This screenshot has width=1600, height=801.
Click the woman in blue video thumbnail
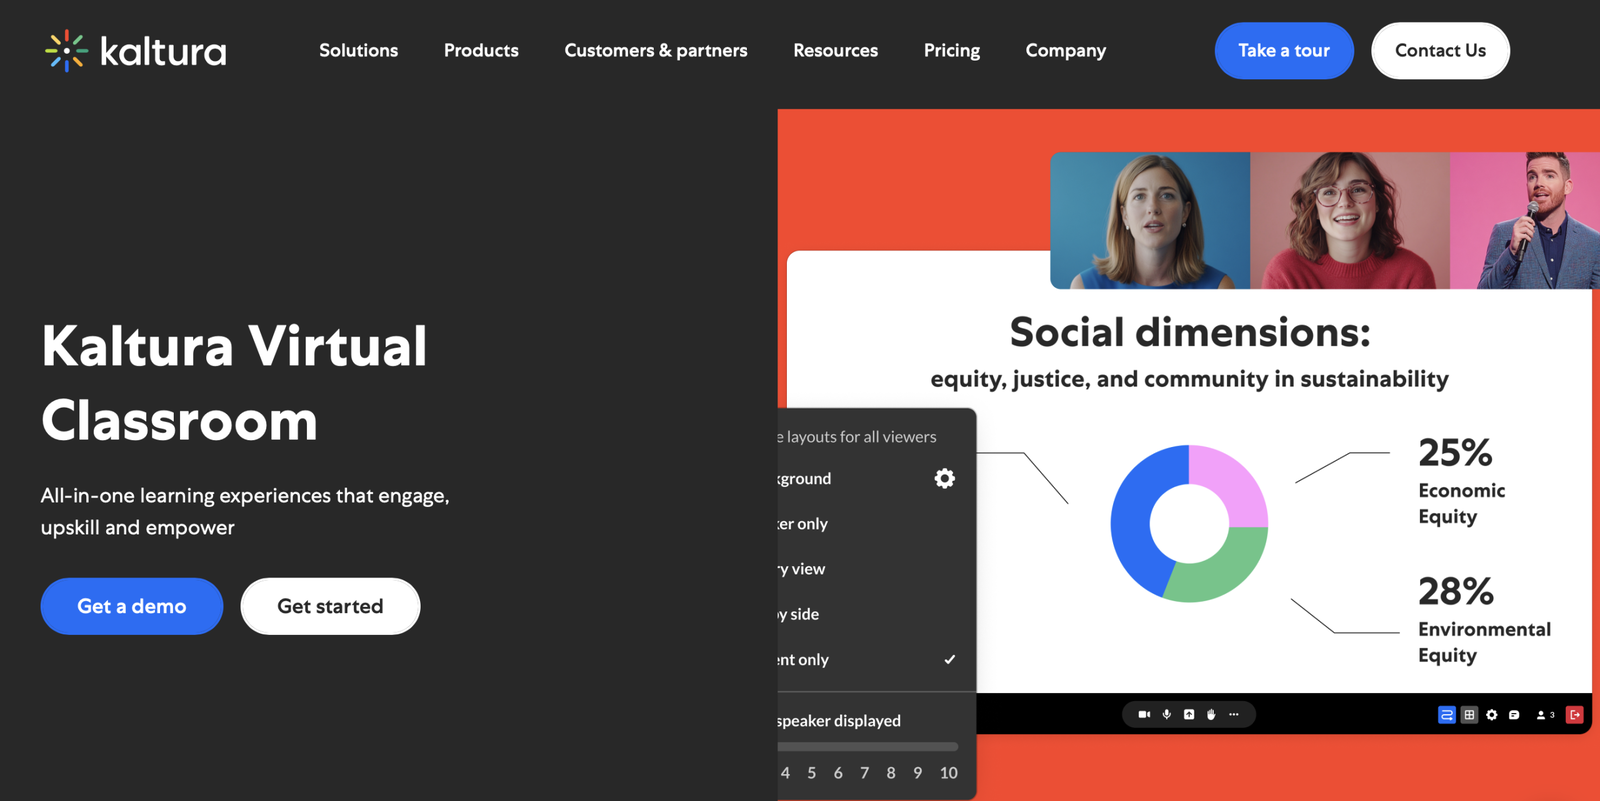click(1150, 221)
